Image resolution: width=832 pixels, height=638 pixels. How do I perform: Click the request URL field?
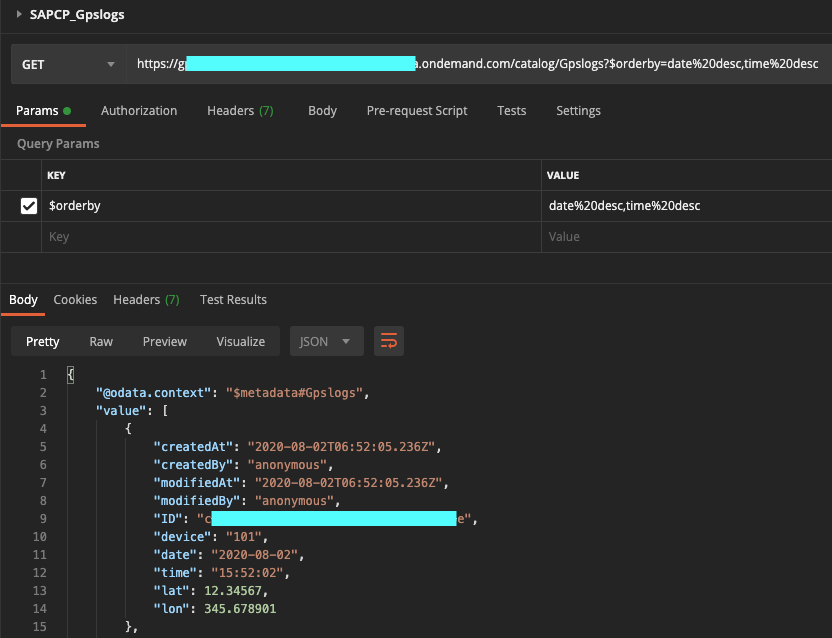[479, 64]
